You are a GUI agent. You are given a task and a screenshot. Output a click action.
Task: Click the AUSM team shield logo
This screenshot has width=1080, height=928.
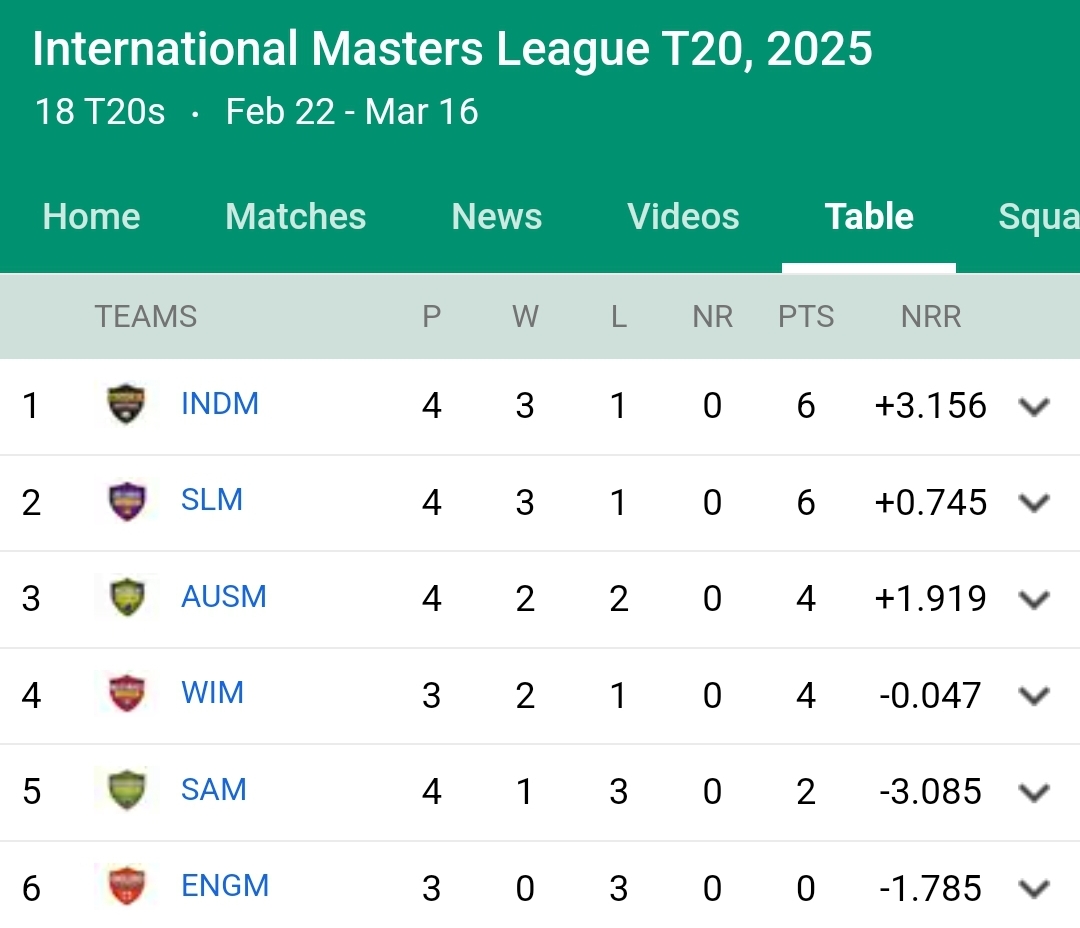(x=127, y=597)
